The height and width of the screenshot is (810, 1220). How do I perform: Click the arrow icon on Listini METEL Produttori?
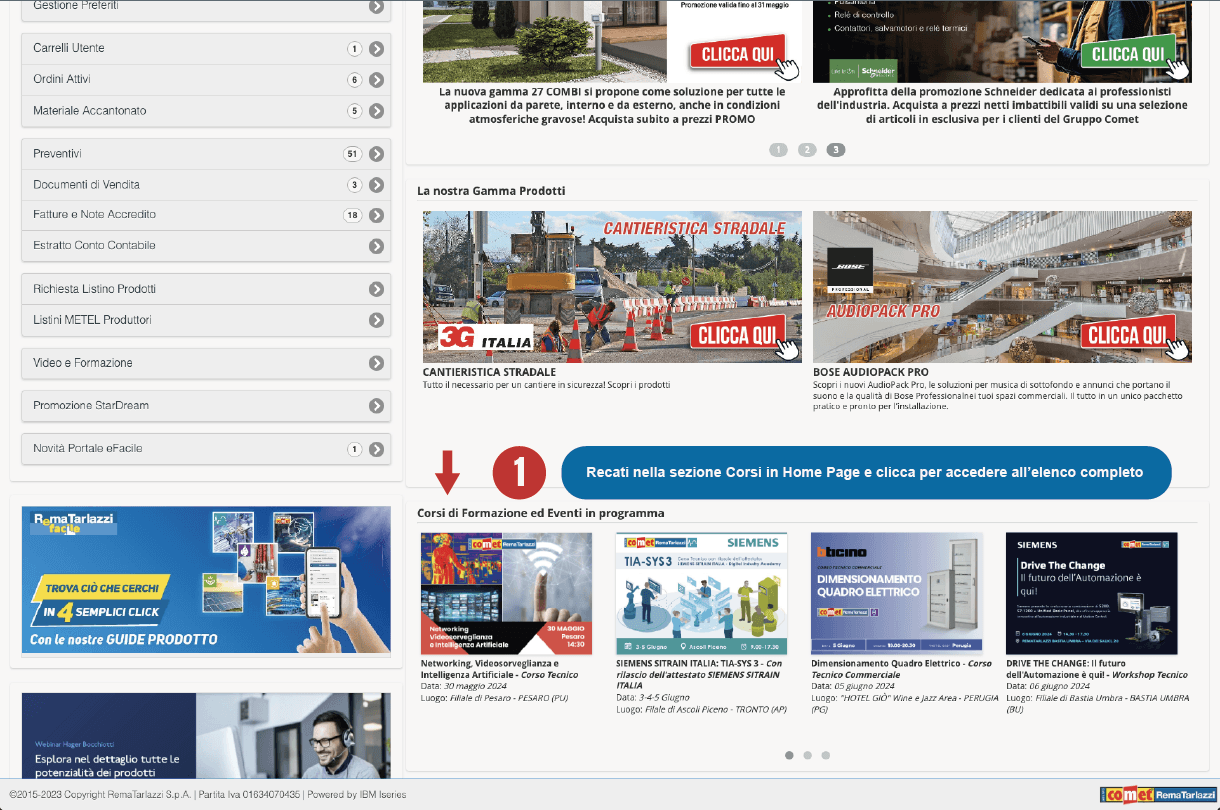(376, 321)
